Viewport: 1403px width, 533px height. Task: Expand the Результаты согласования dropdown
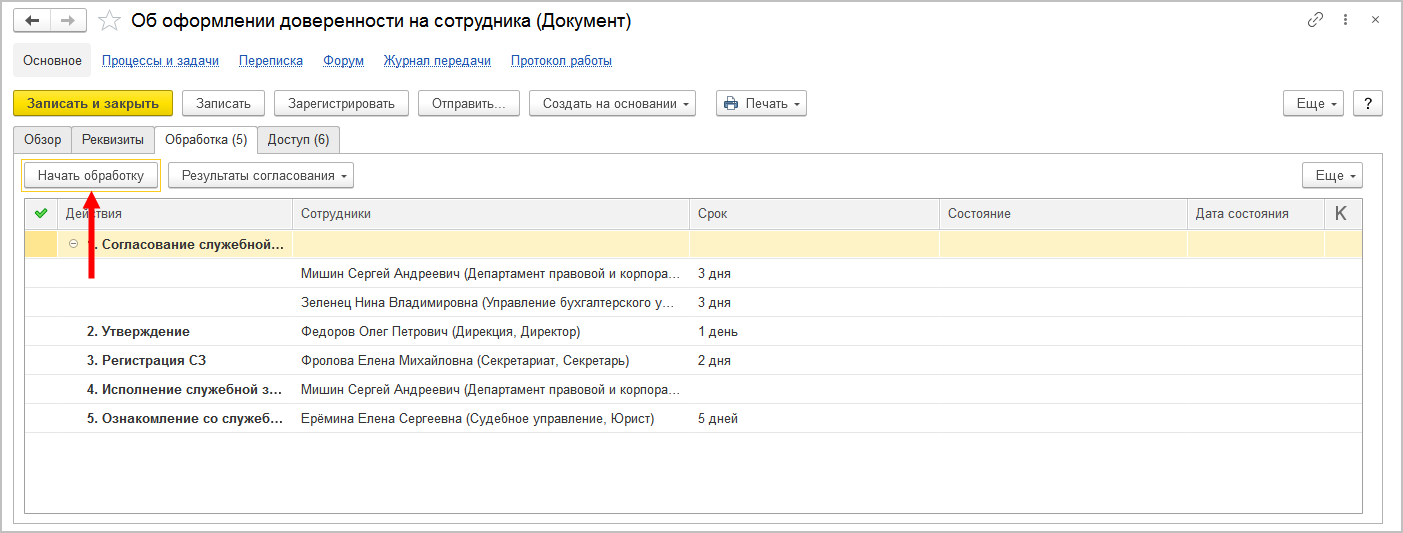coord(260,175)
